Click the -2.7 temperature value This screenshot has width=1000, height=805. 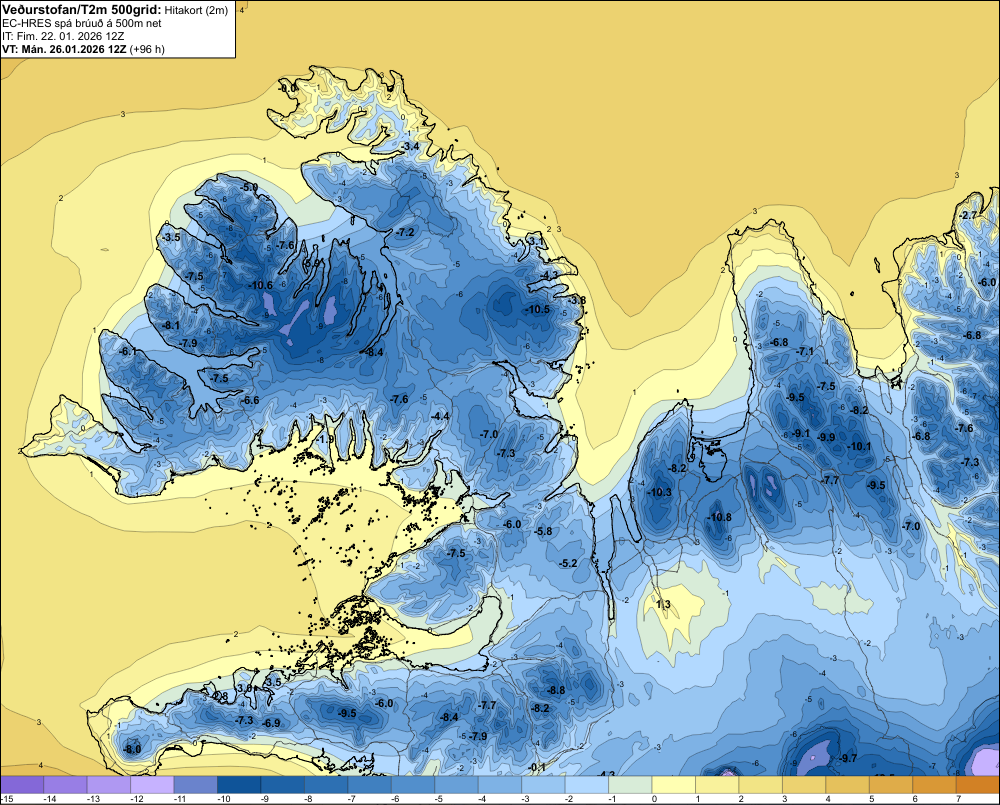968,216
